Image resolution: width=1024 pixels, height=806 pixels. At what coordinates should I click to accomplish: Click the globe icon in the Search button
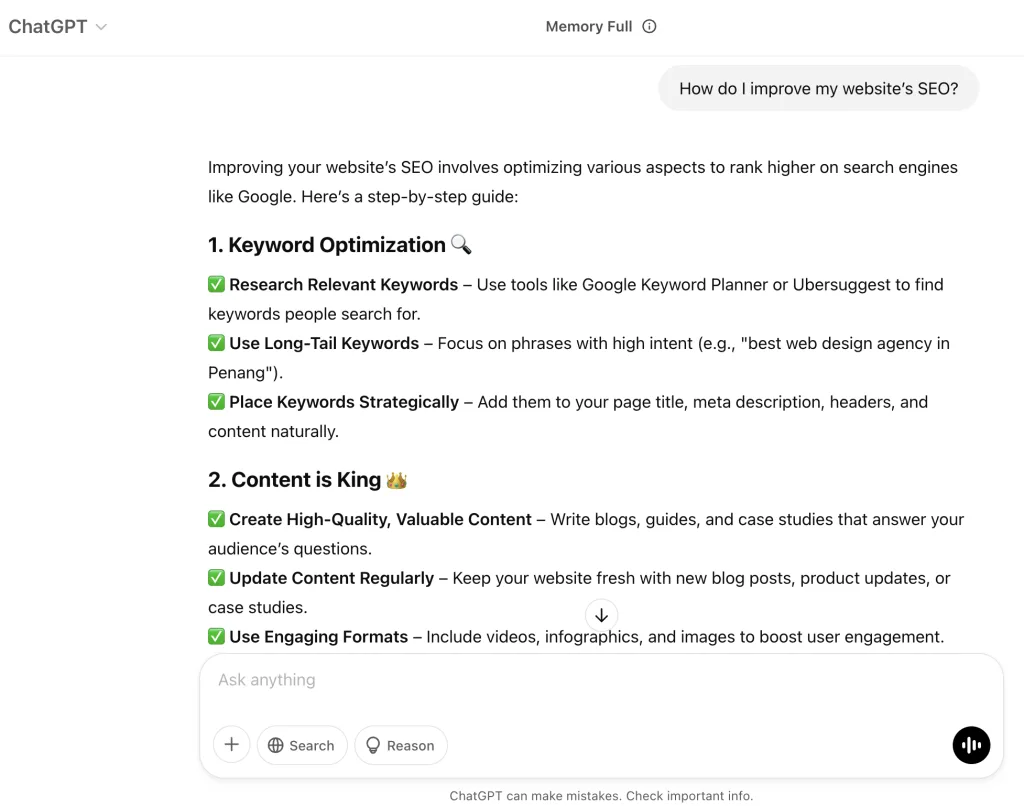pyautogui.click(x=276, y=745)
